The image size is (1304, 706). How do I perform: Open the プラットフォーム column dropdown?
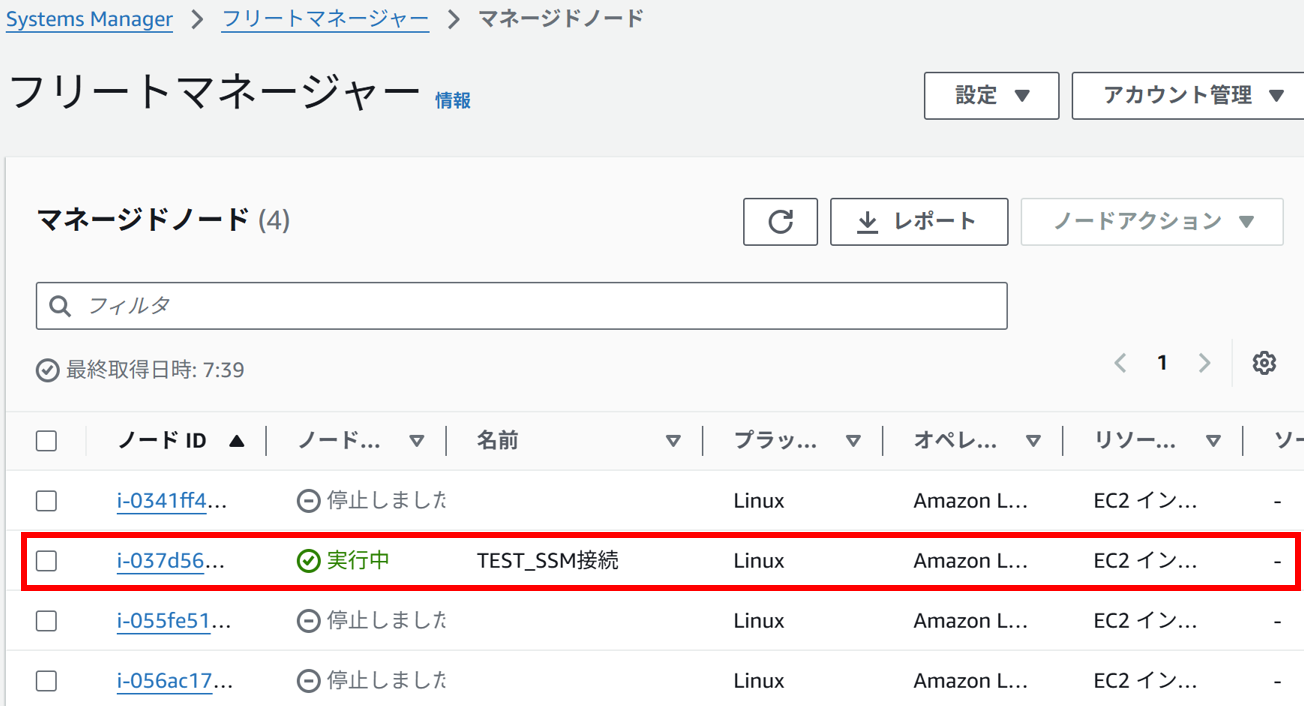click(x=854, y=440)
